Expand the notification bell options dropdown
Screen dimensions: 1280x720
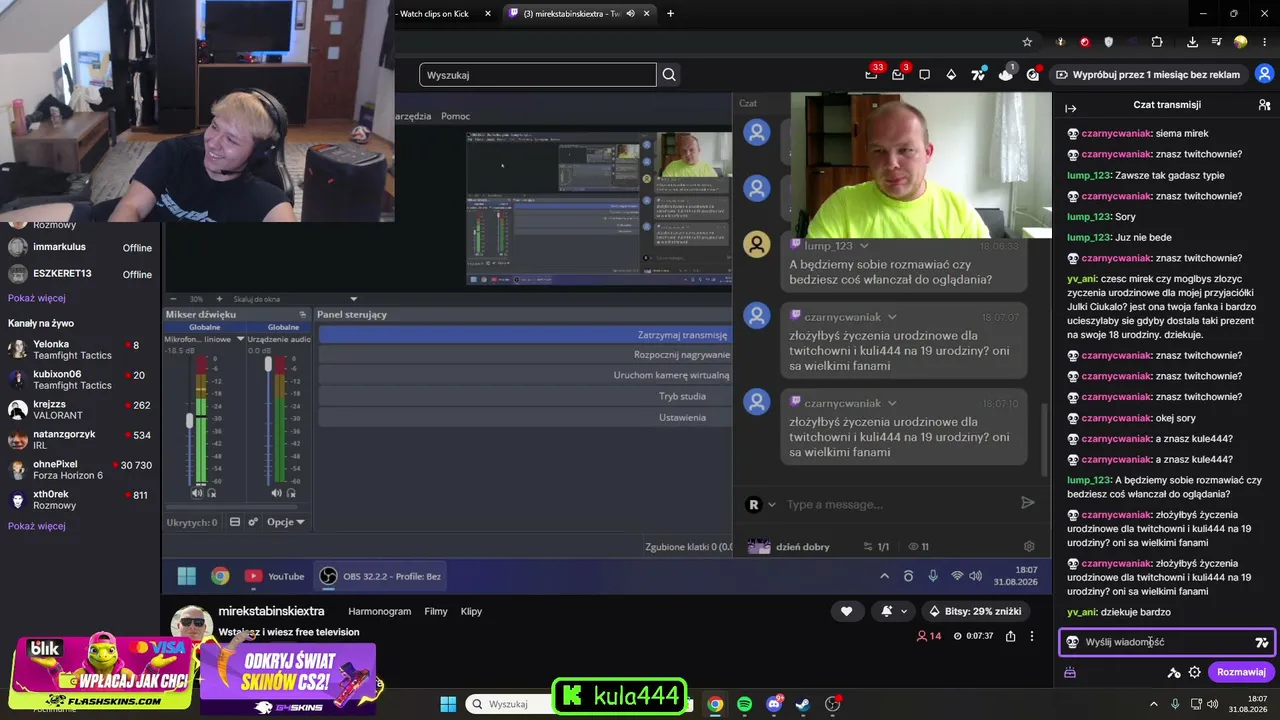904,611
